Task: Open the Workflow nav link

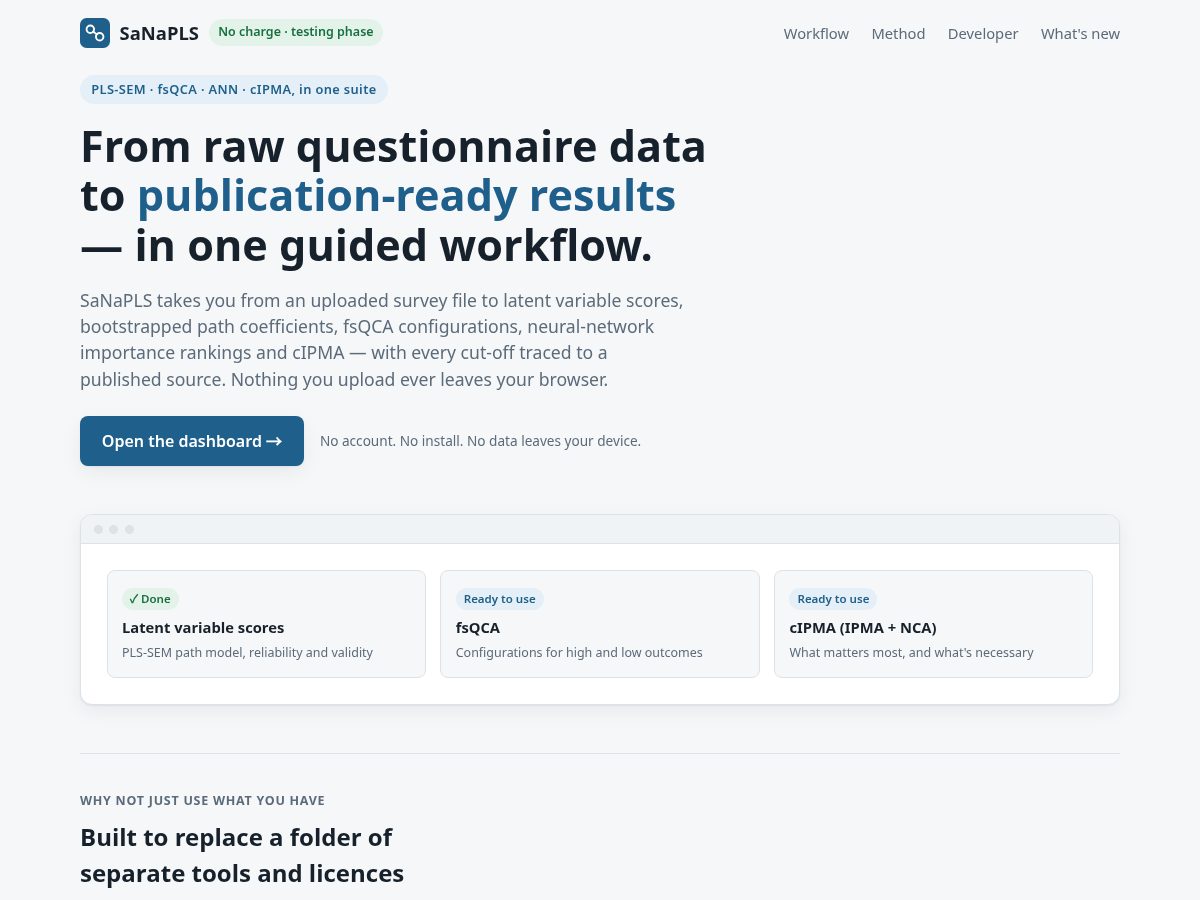Action: 816,34
